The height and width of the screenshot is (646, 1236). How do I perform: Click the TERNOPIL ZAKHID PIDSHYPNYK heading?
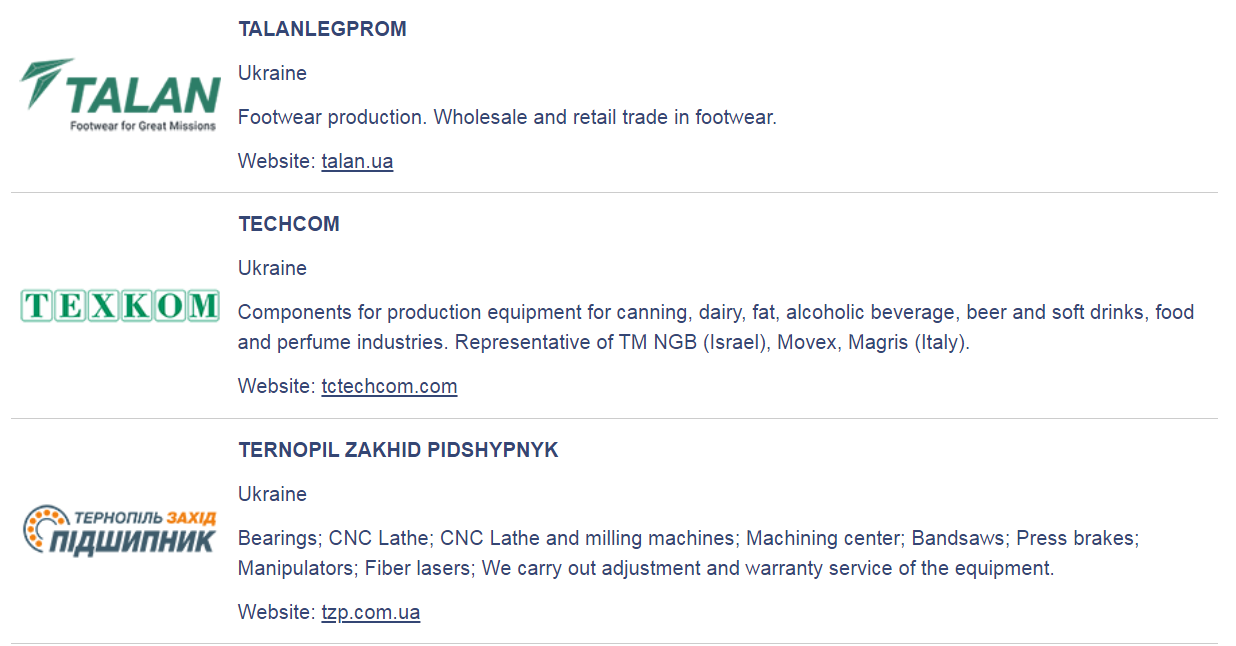(x=398, y=450)
